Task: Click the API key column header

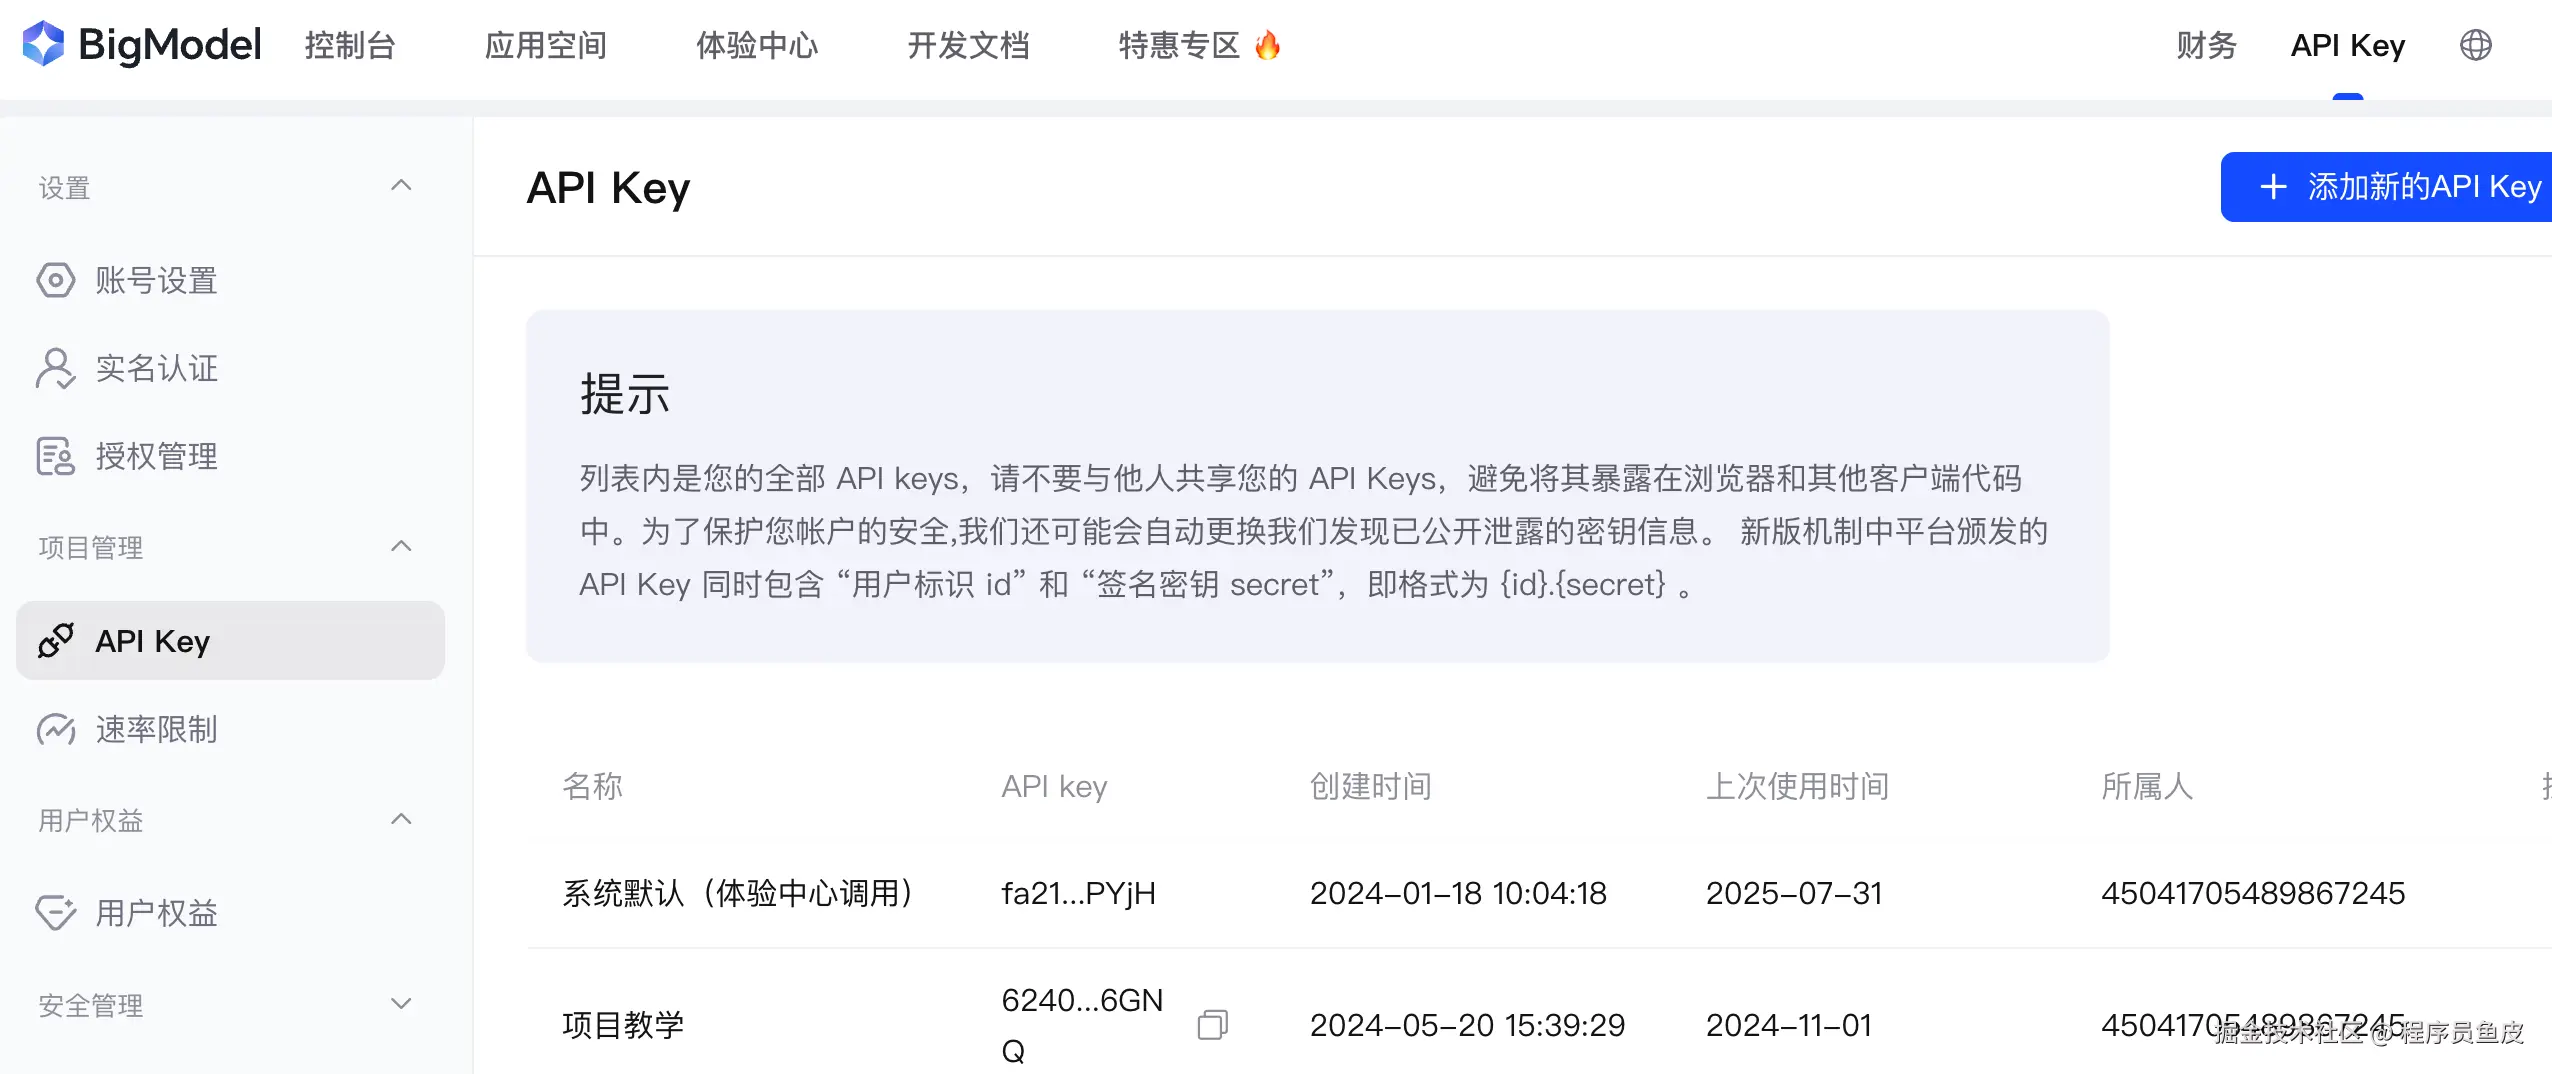Action: coord(1054,786)
